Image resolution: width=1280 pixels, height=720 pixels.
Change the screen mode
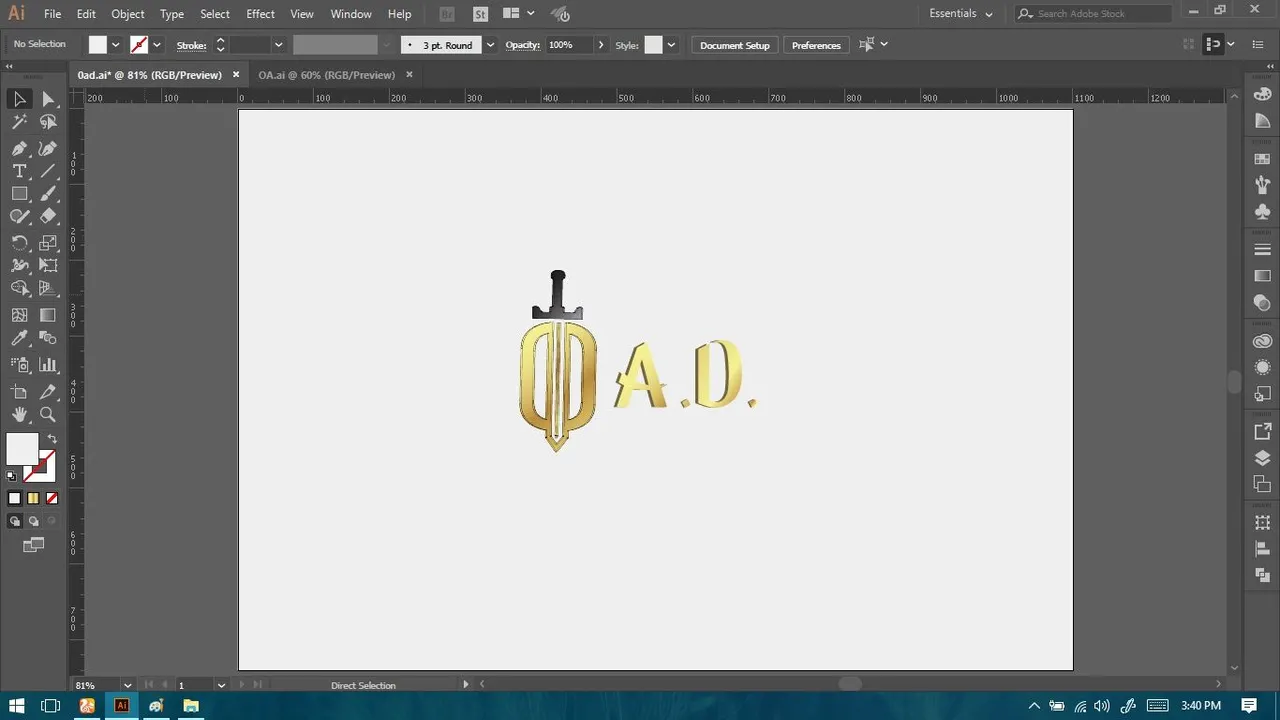pos(34,545)
